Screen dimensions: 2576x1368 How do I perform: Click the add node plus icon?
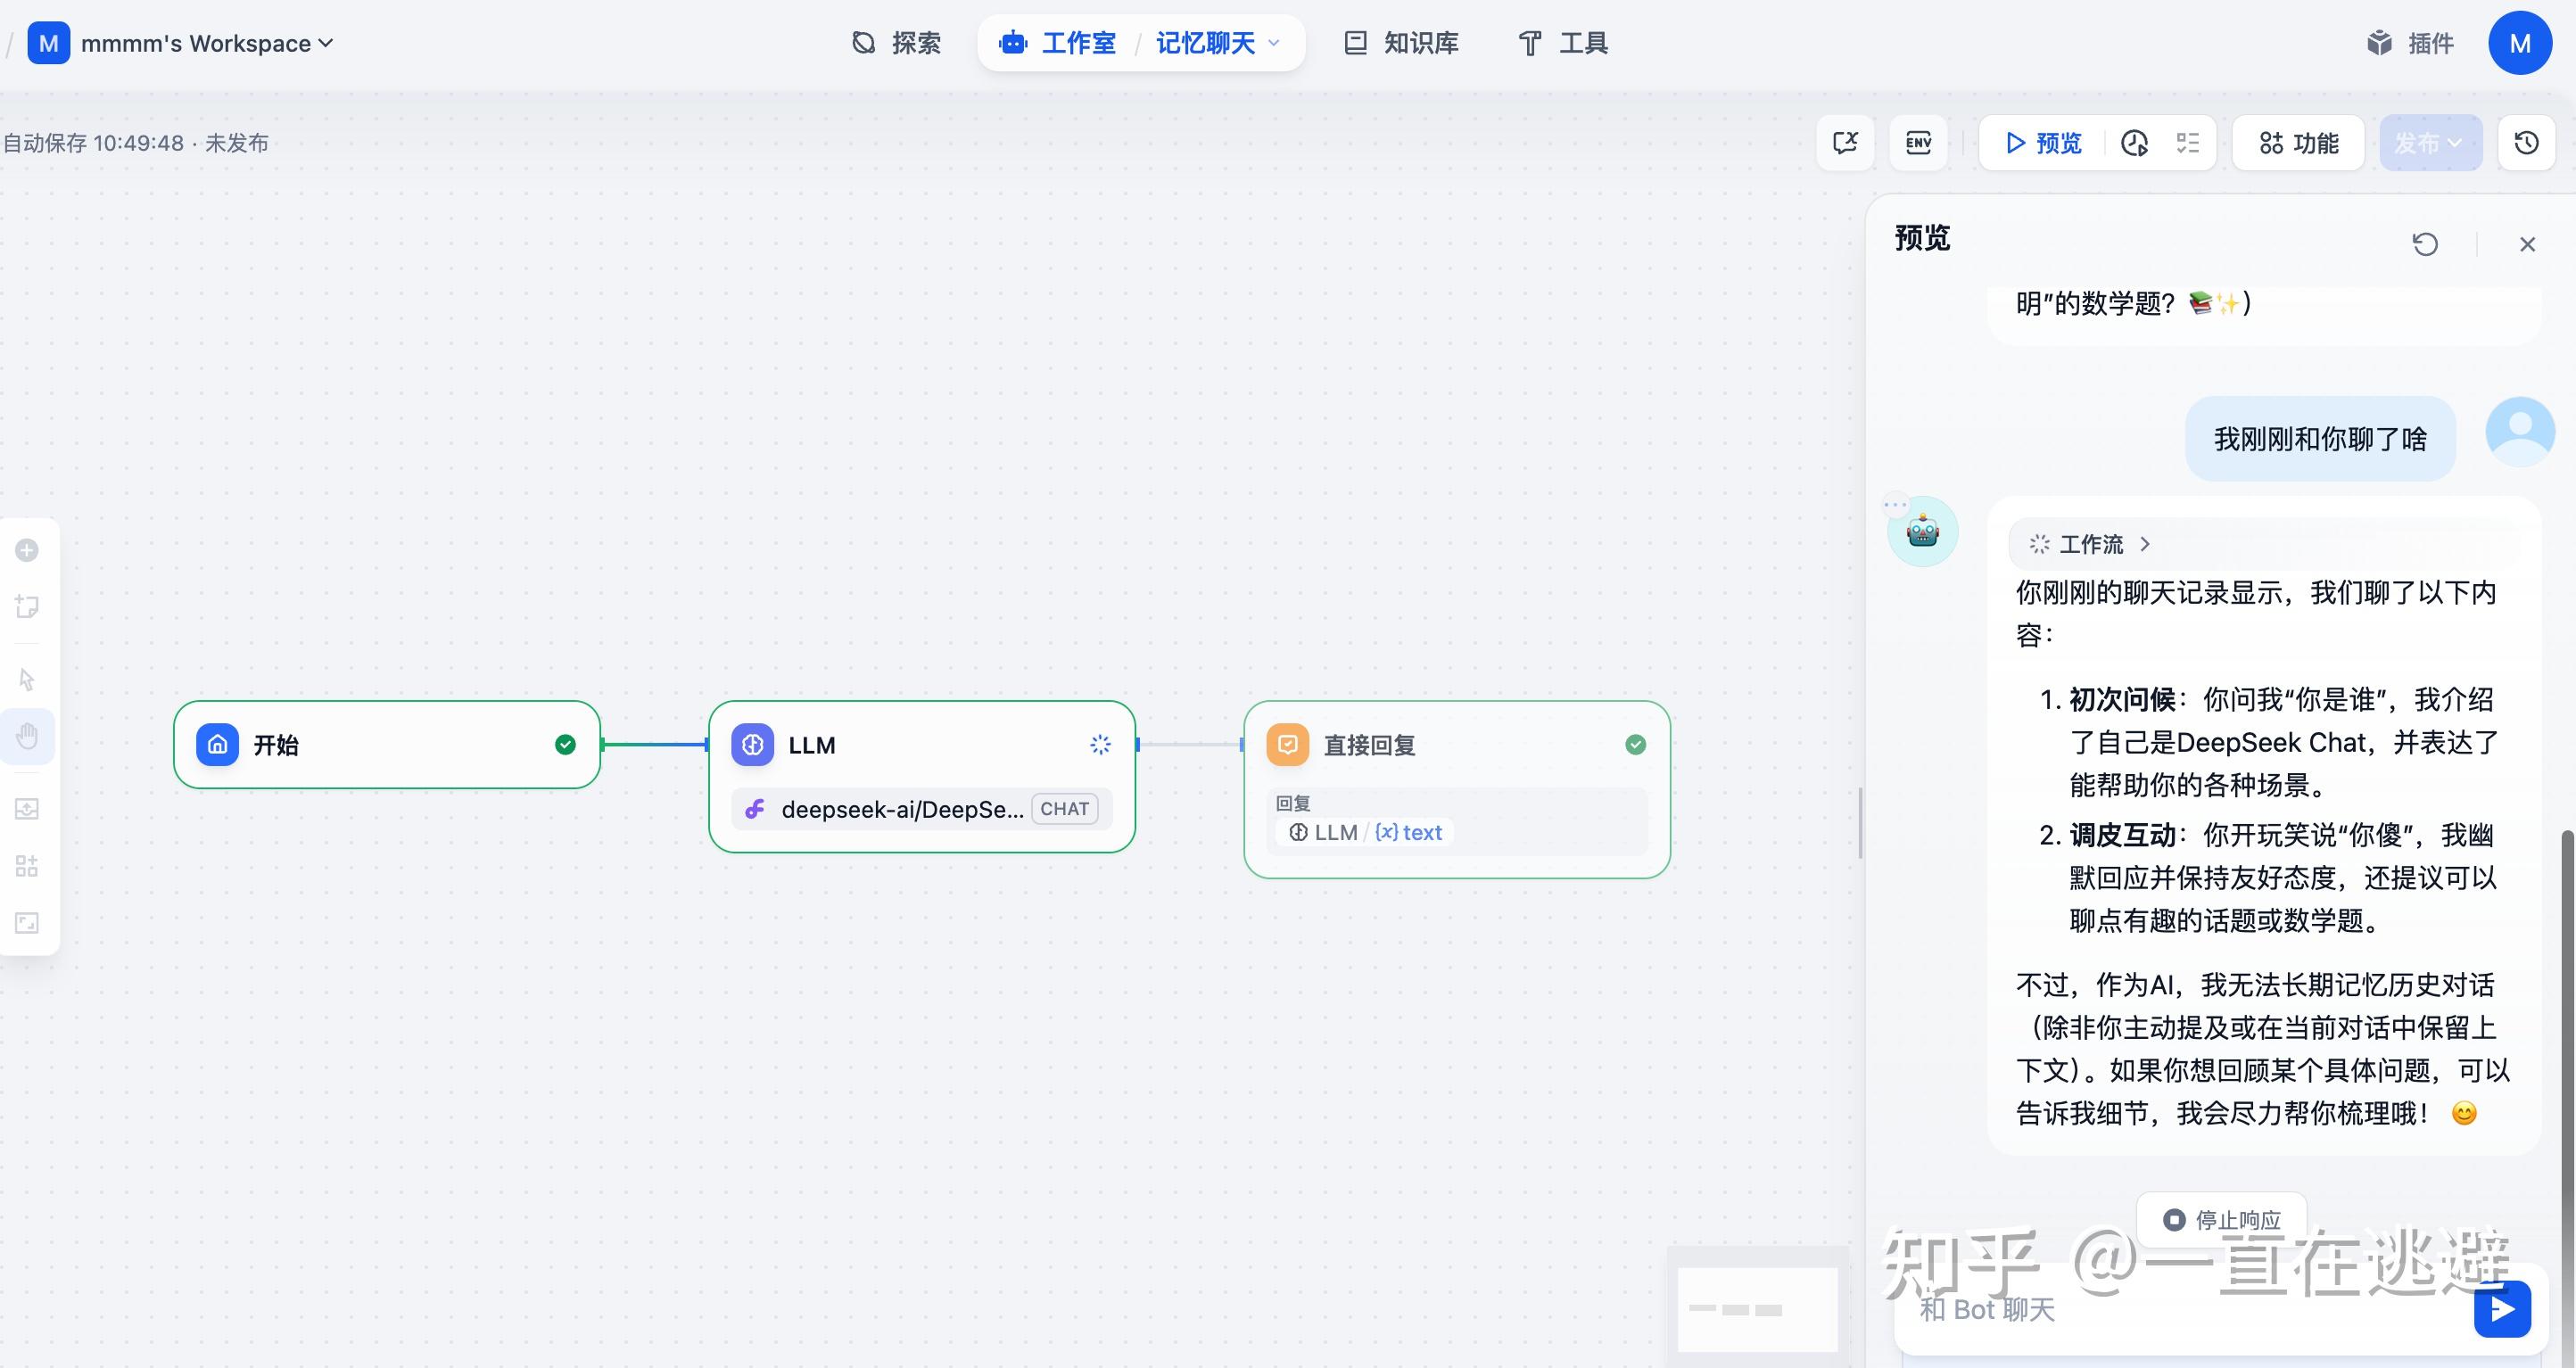click(x=27, y=550)
